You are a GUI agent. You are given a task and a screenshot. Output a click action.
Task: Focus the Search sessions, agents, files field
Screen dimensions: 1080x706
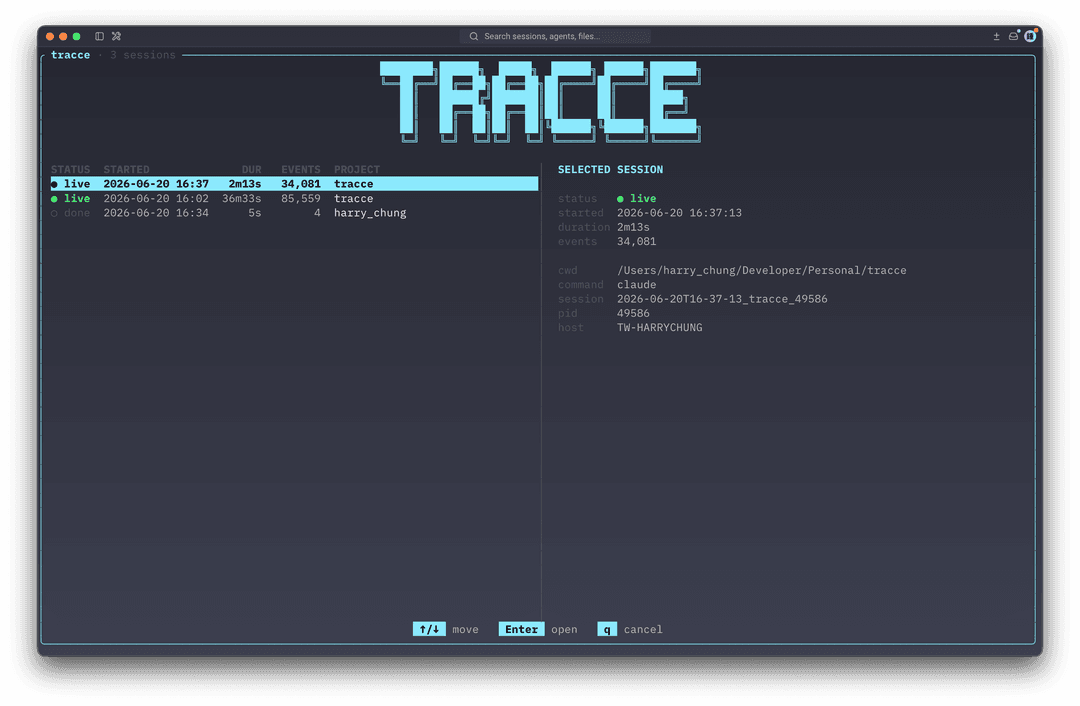coord(555,37)
